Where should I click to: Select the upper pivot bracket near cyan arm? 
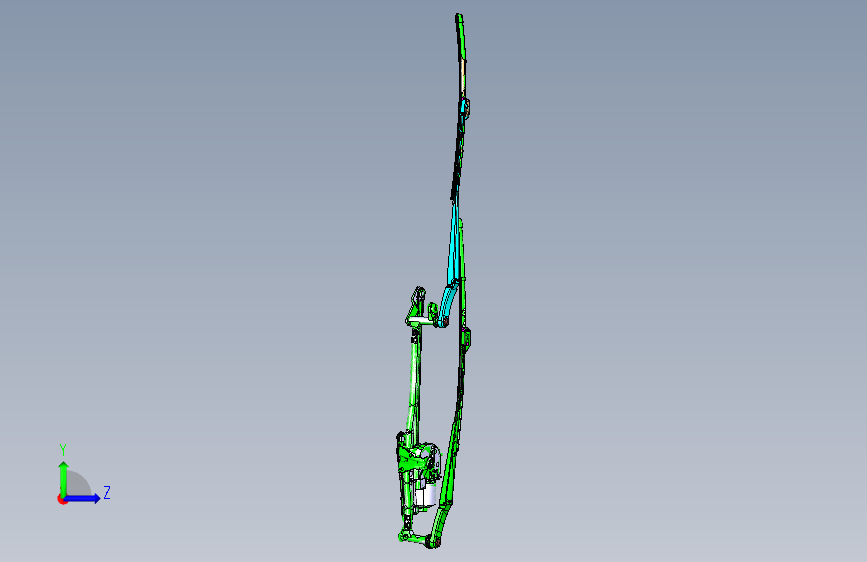pos(418,307)
